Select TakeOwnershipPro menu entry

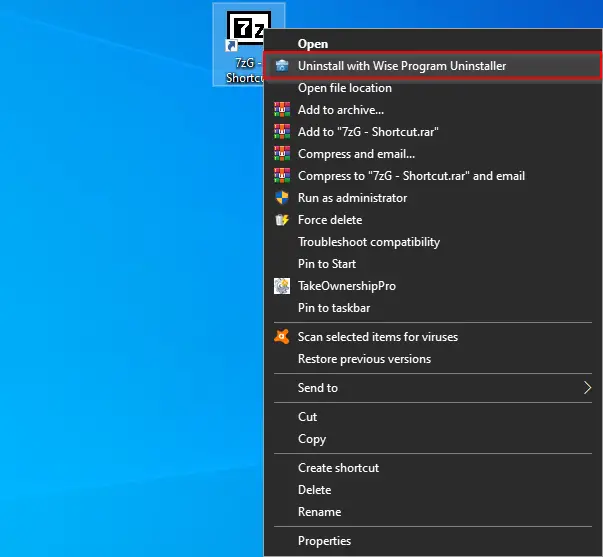point(433,286)
